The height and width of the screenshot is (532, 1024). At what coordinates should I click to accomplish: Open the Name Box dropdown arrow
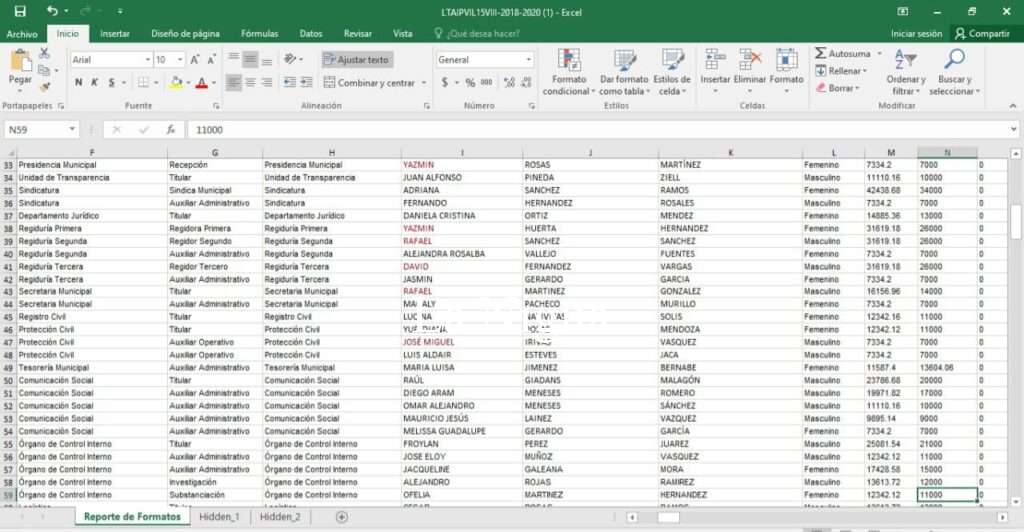(72, 130)
